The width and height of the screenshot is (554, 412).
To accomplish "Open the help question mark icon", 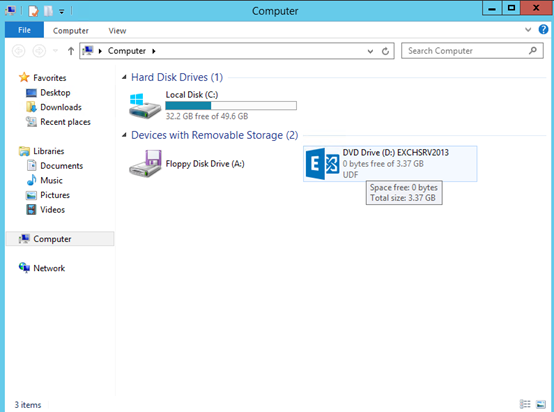I will coord(543,30).
